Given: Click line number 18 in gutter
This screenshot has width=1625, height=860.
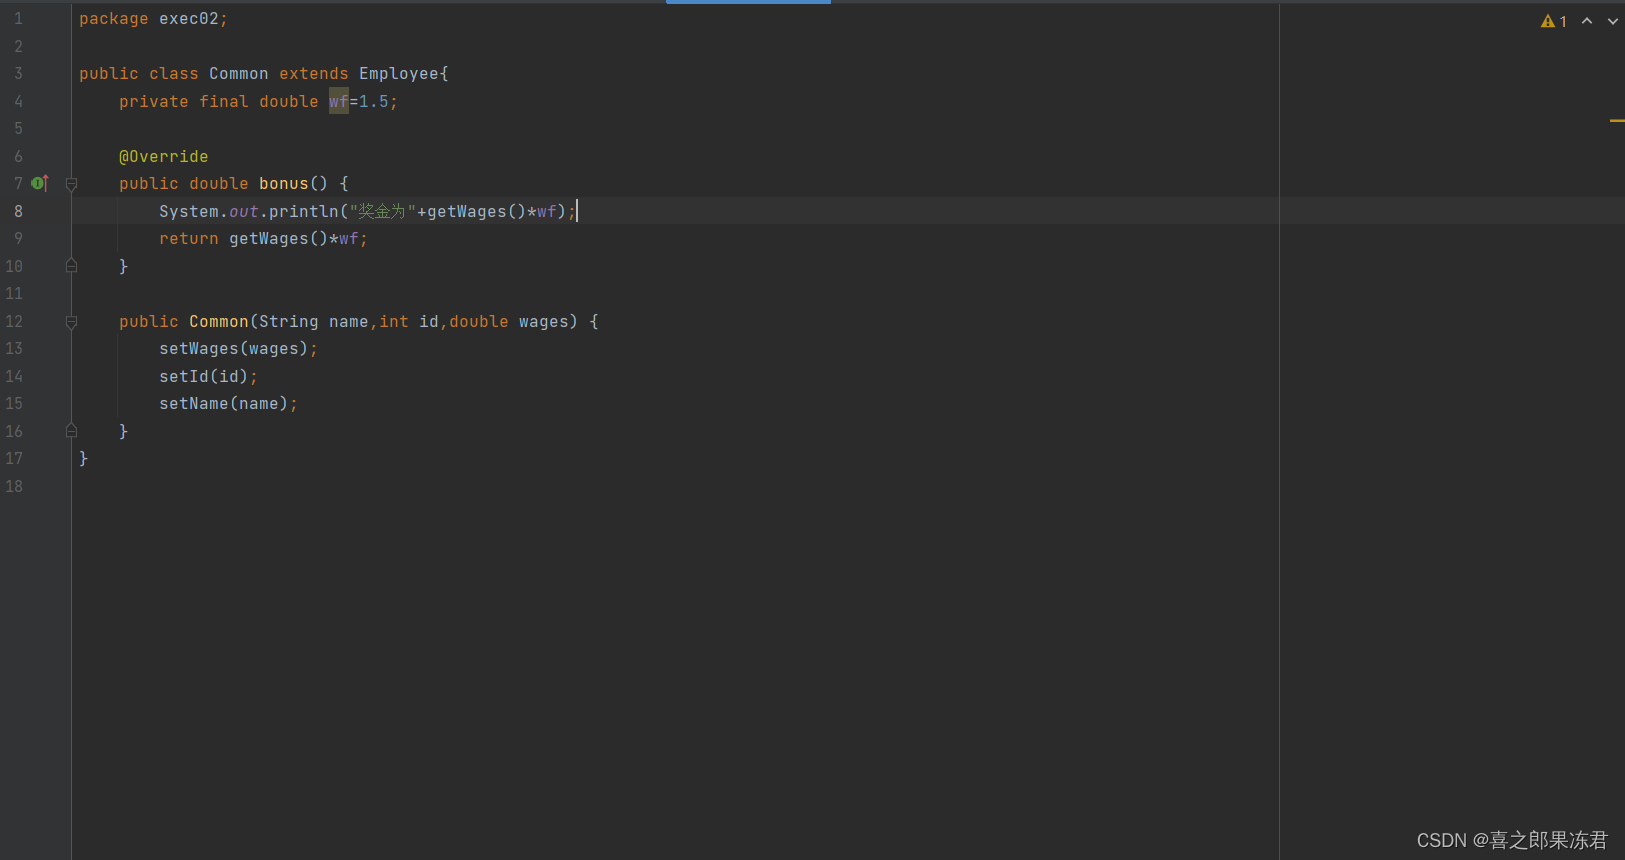Looking at the screenshot, I should [x=14, y=487].
